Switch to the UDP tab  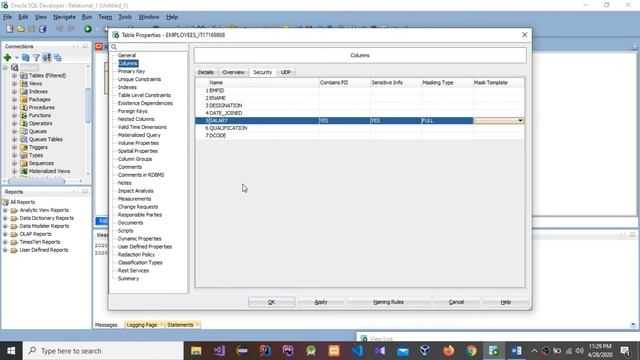[286, 72]
